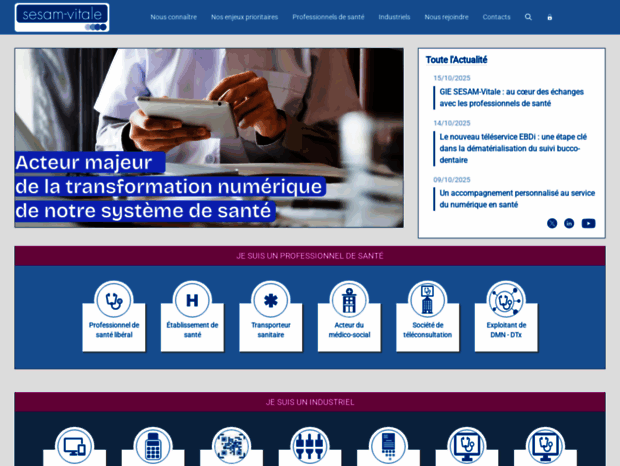Click the SESAM-Vitale logo
This screenshot has height=466, width=620.
pyautogui.click(x=62, y=17)
